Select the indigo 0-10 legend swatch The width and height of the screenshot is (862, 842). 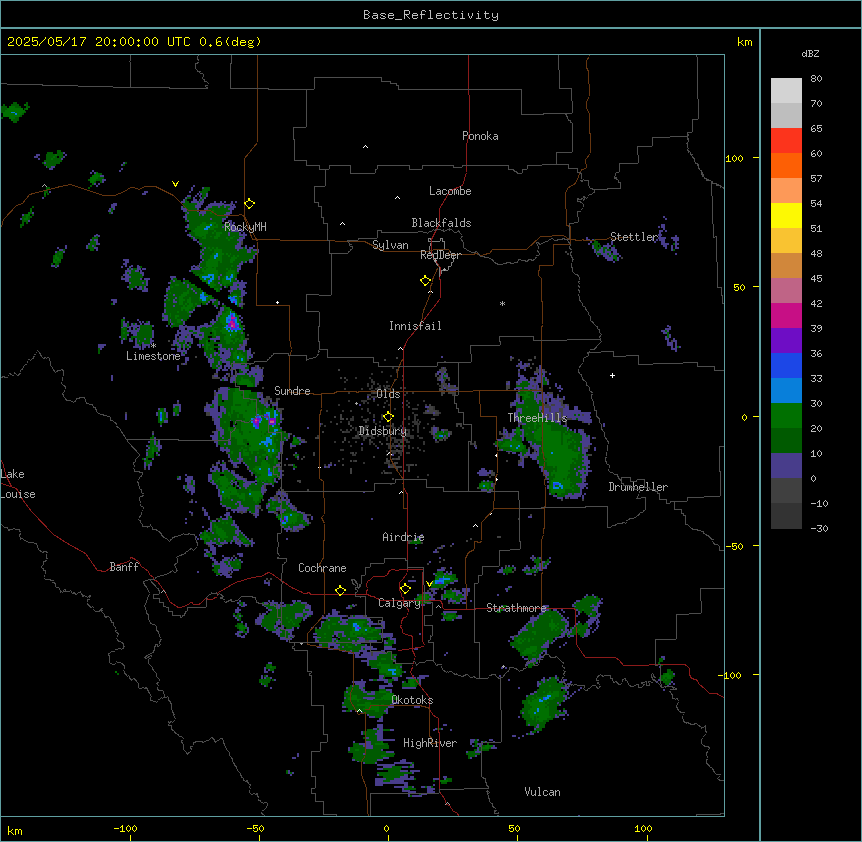point(786,466)
